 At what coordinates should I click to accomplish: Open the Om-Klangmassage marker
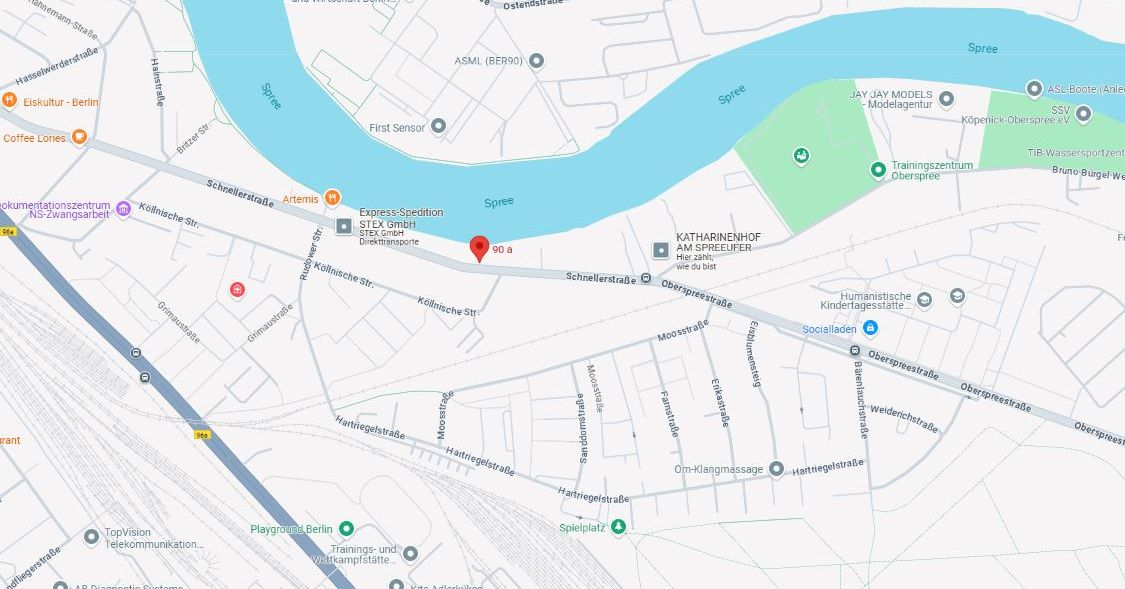pos(776,468)
